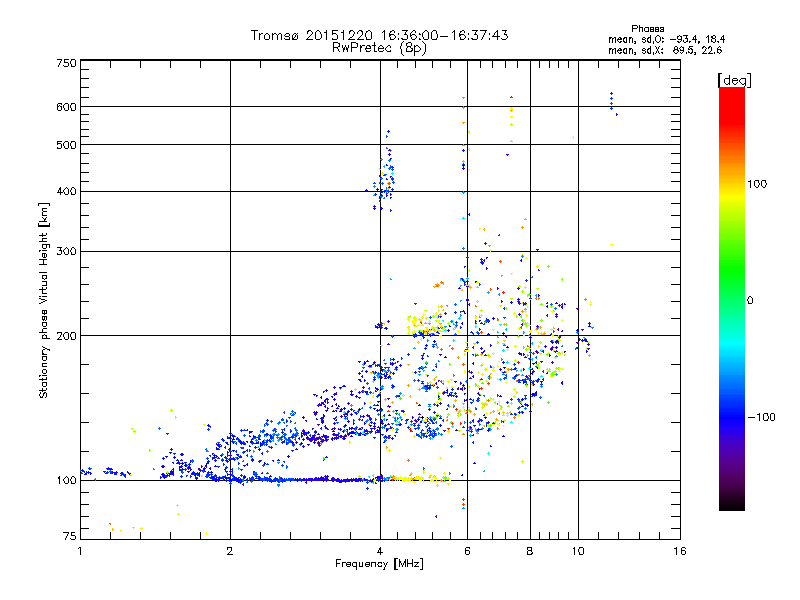Click the y-axis tick label '300'

[66, 252]
